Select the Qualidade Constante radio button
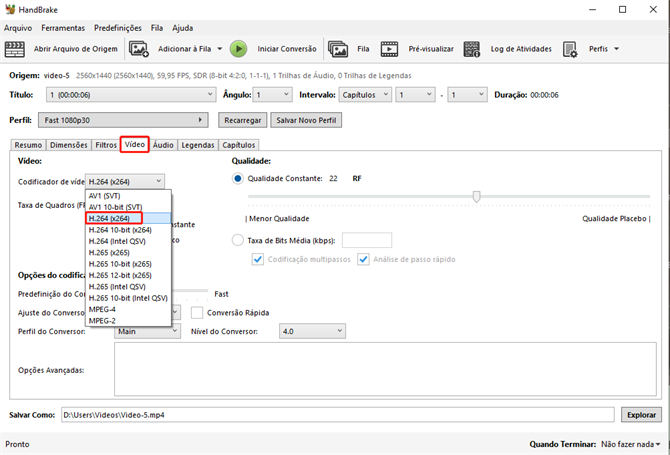The width and height of the screenshot is (670, 455). pos(238,179)
